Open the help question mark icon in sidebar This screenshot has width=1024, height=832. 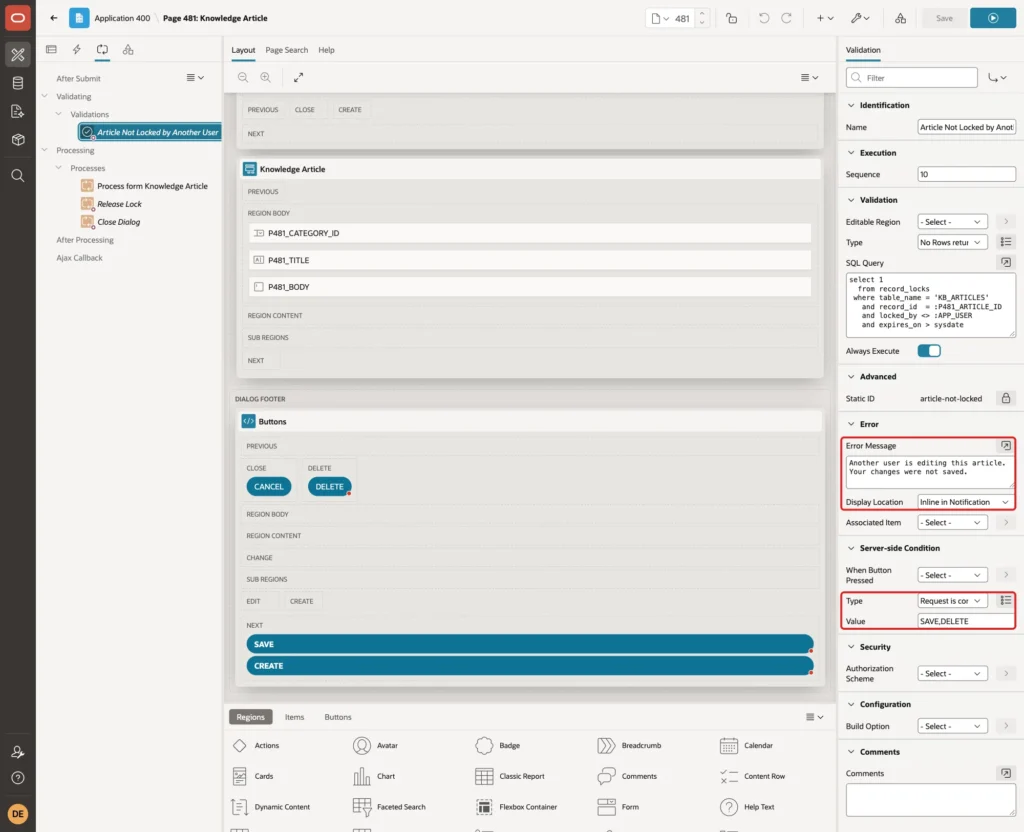click(18, 778)
